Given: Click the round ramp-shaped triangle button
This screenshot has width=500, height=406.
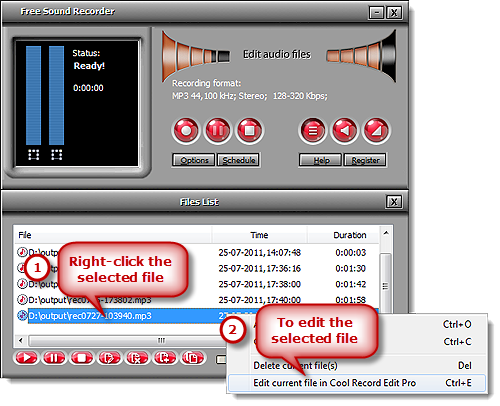Looking at the screenshot, I should (x=376, y=130).
